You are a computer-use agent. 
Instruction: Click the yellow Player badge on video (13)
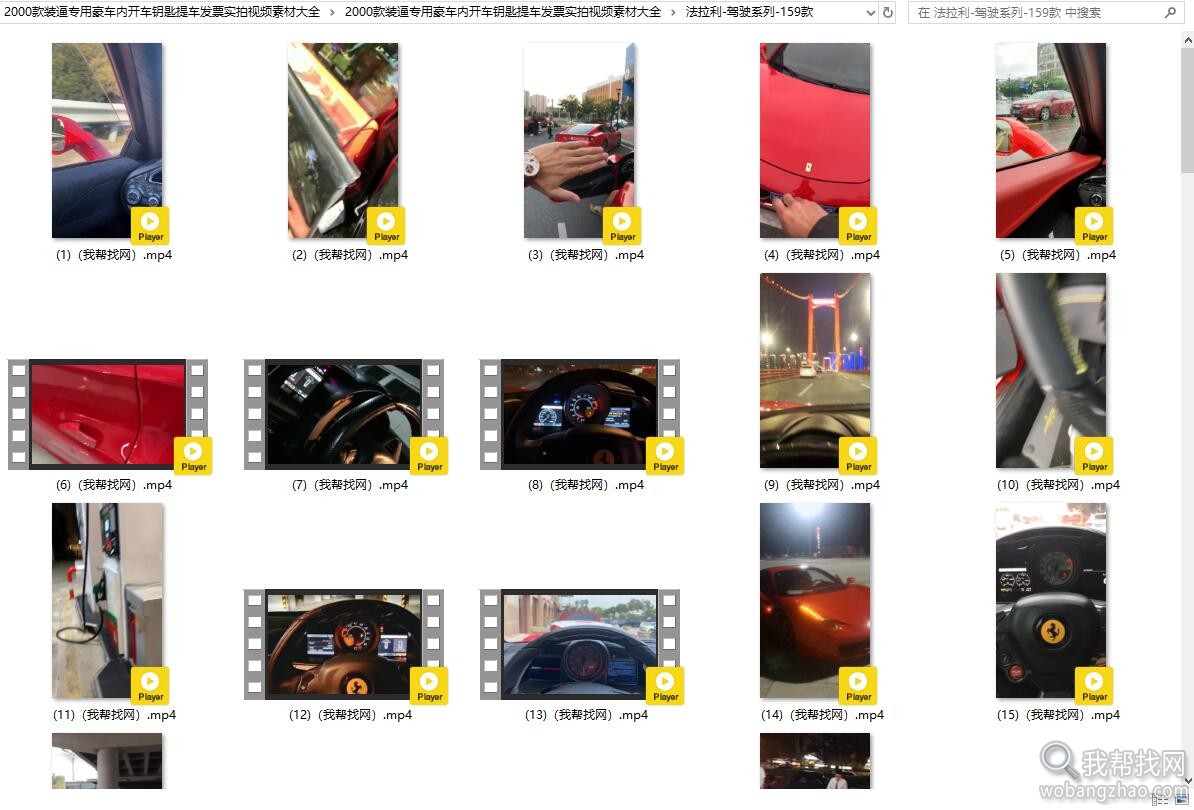666,685
